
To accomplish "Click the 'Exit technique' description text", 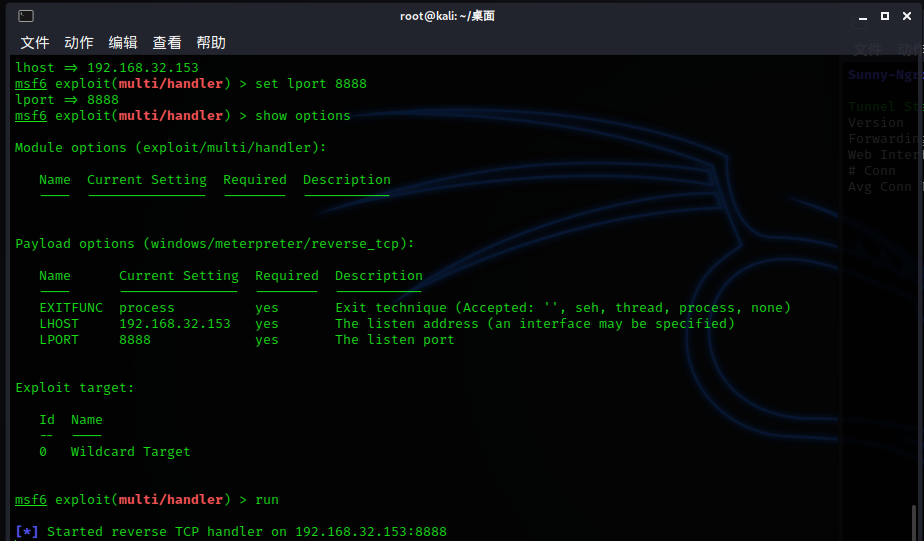I will pyautogui.click(x=563, y=308).
